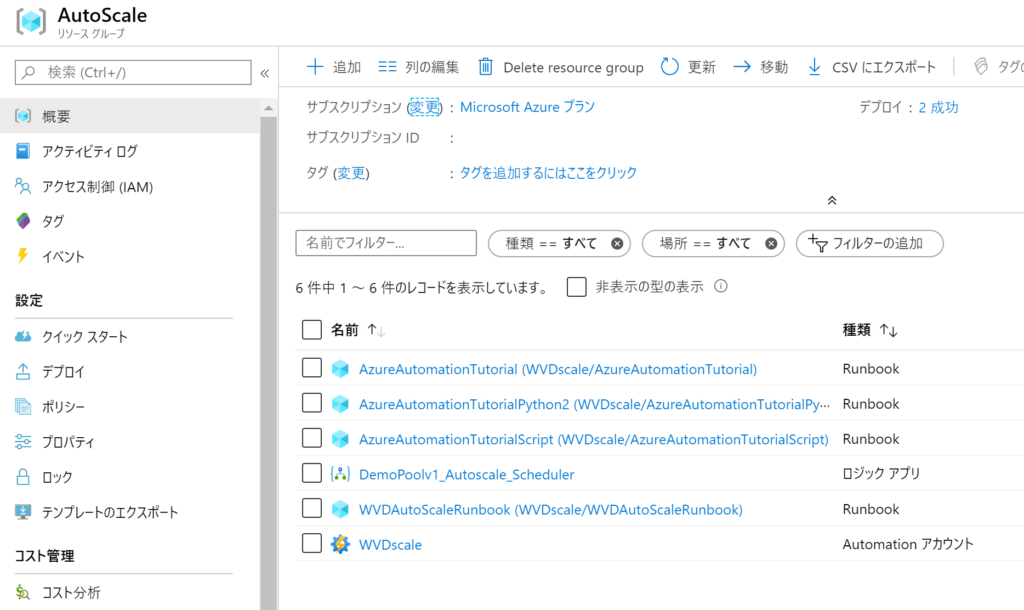Click the ポリシー document icon

coord(23,407)
